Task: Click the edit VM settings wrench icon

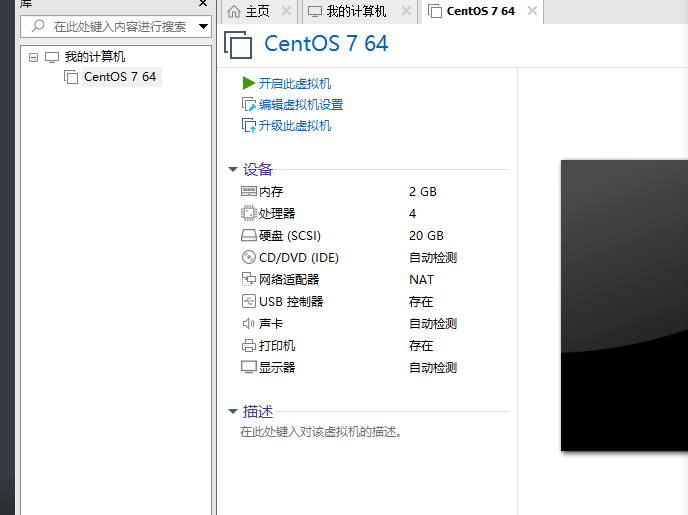Action: pos(249,104)
